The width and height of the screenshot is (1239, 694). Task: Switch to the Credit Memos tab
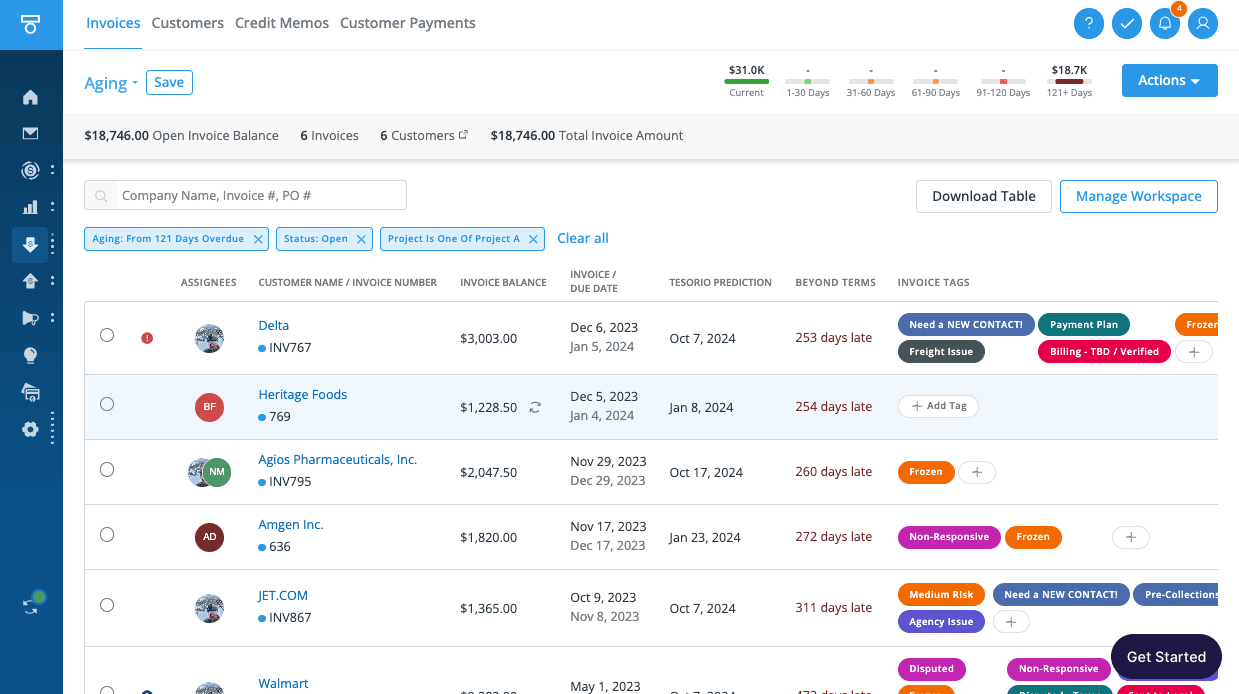(x=282, y=23)
